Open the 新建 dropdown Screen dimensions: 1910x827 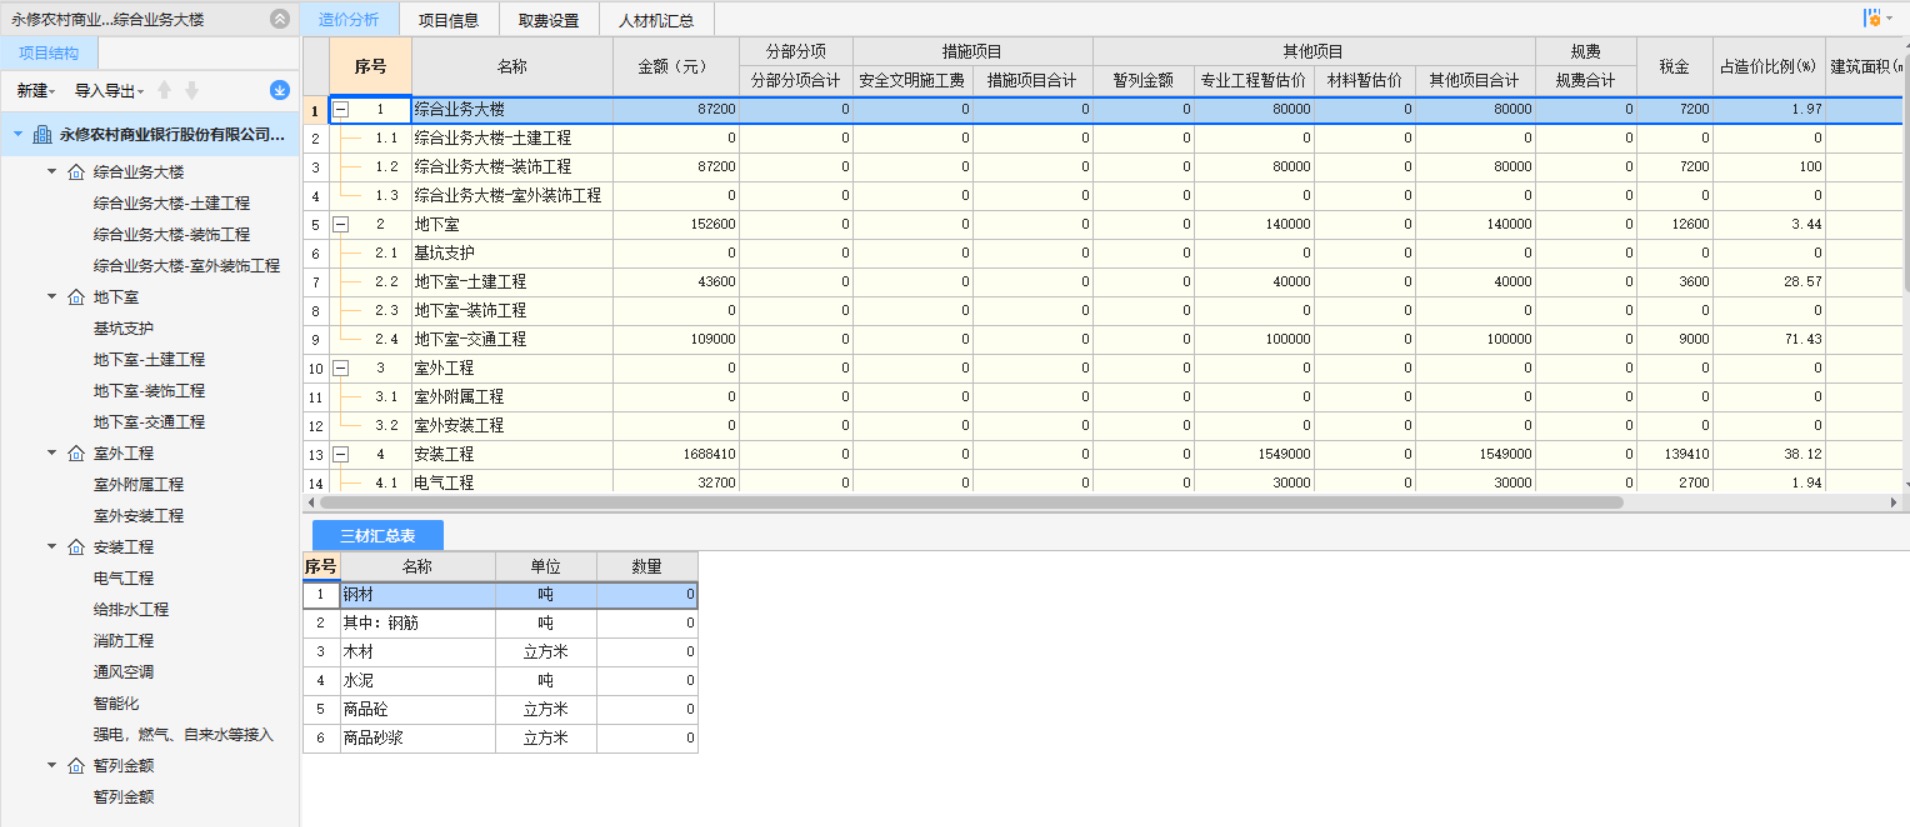(x=36, y=90)
